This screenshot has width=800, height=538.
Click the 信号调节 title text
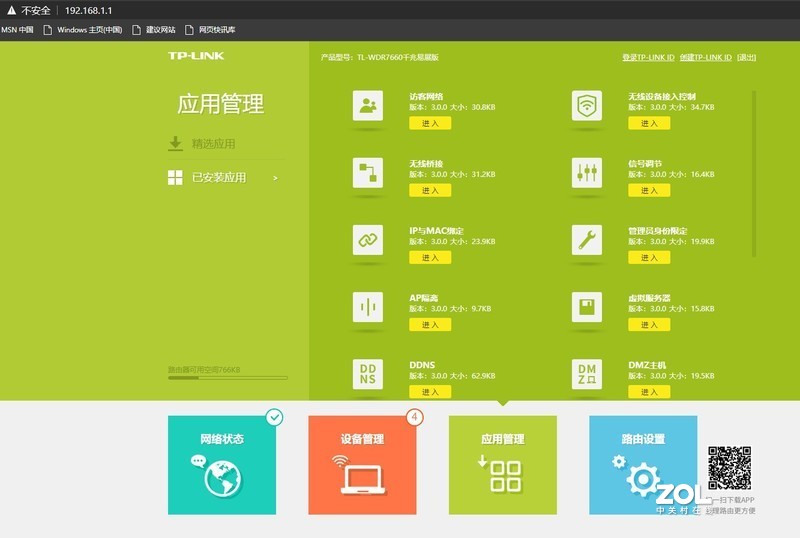point(645,164)
